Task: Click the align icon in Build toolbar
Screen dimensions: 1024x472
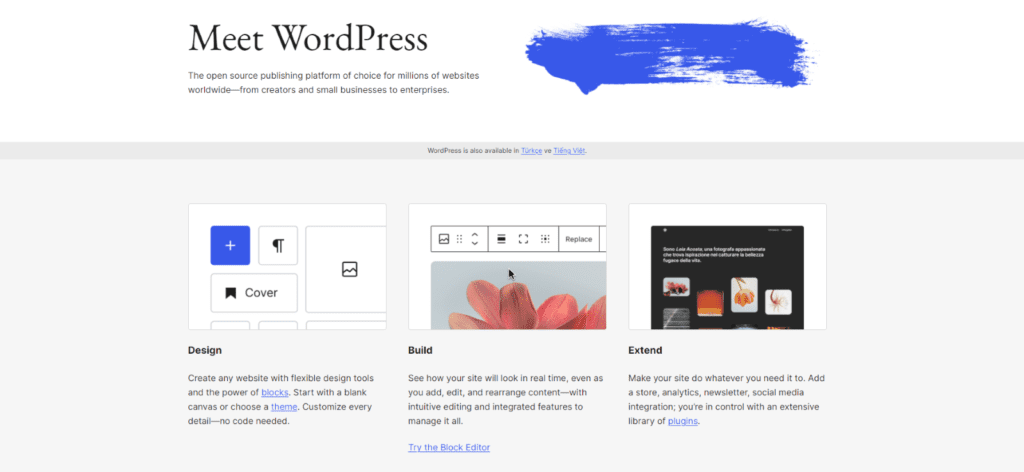Action: [x=502, y=239]
